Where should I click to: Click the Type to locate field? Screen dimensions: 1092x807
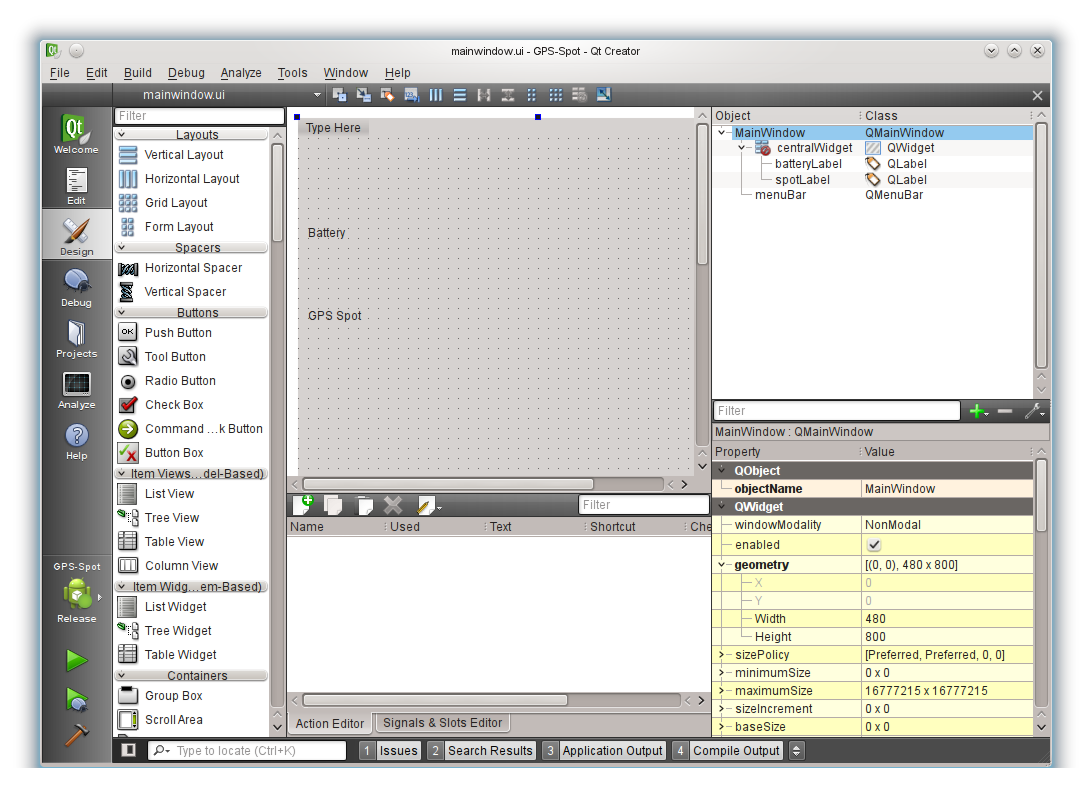[247, 750]
